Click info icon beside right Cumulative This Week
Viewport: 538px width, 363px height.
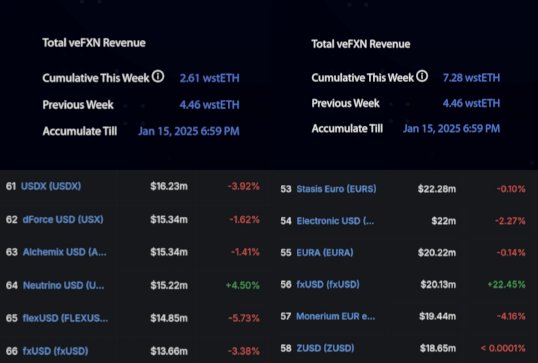(422, 76)
